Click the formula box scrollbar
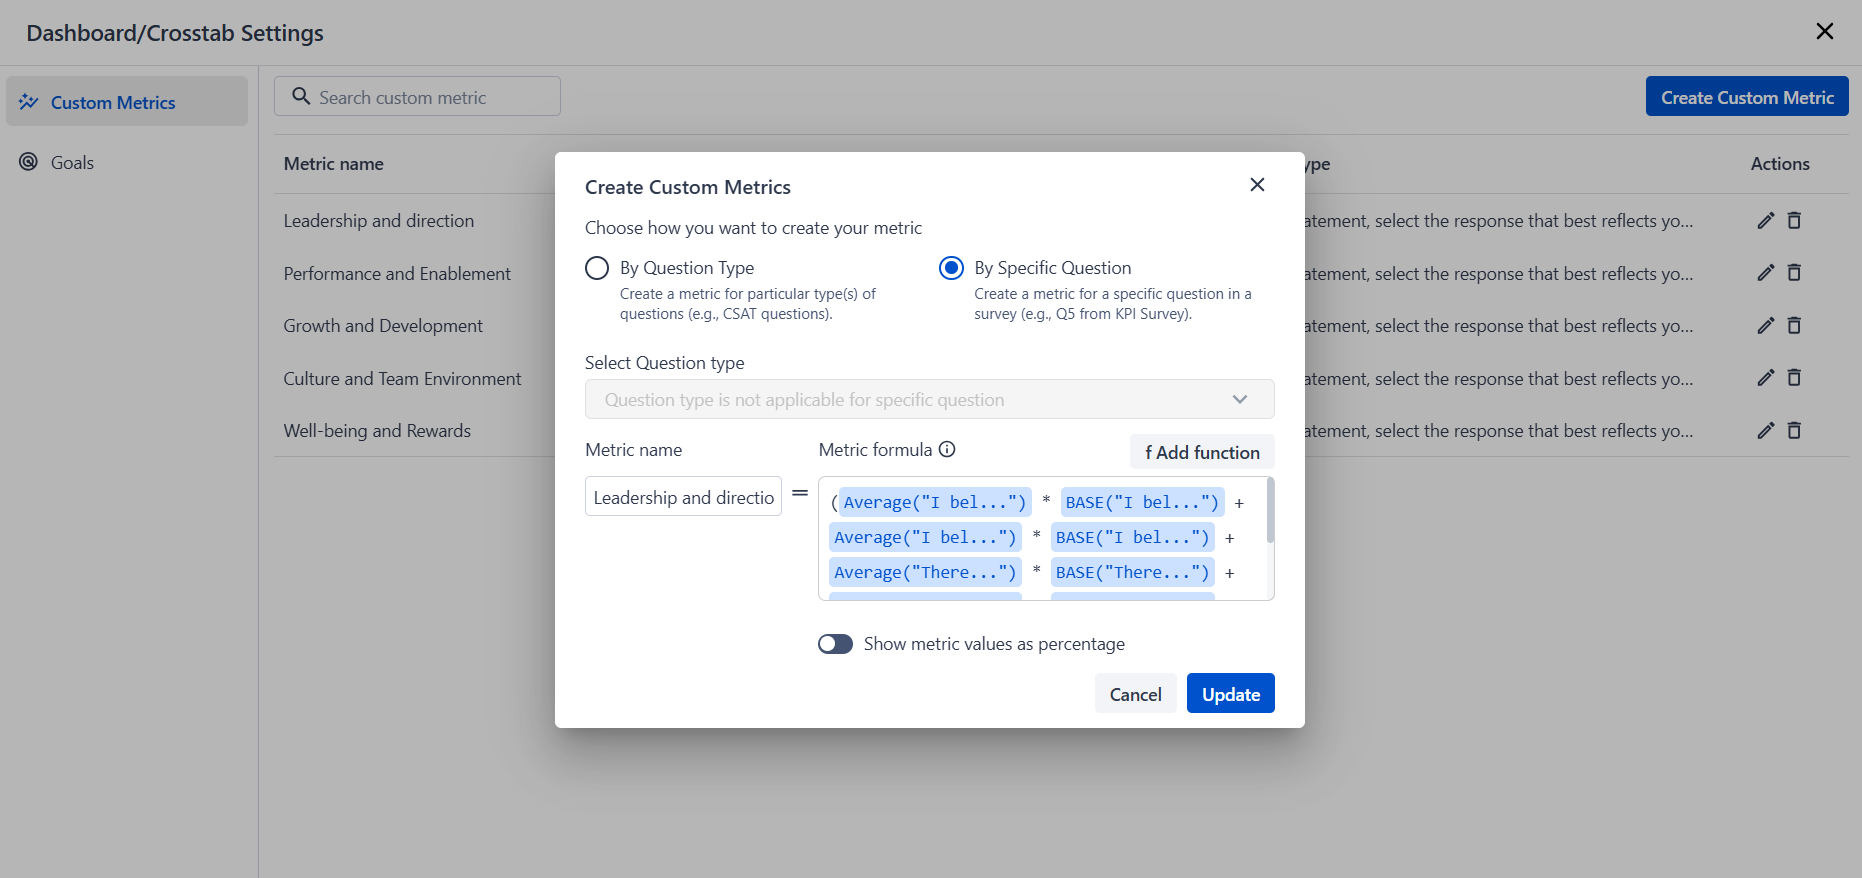The height and width of the screenshot is (878, 1862). tap(1270, 512)
